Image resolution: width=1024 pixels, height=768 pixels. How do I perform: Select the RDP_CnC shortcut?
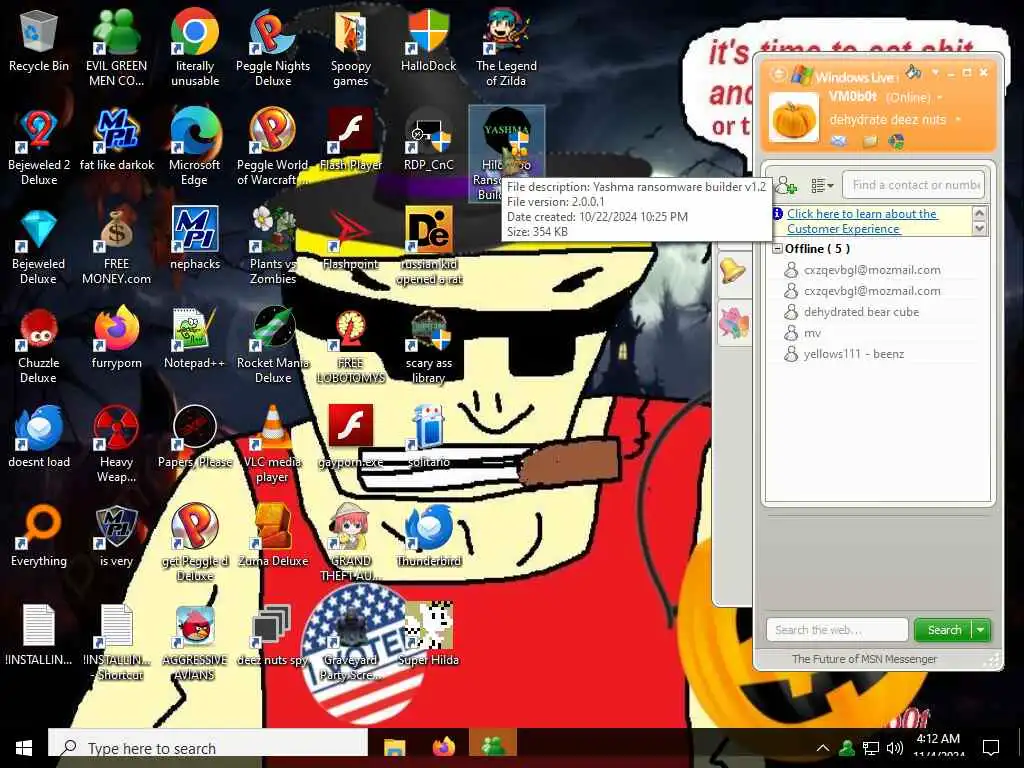(428, 139)
